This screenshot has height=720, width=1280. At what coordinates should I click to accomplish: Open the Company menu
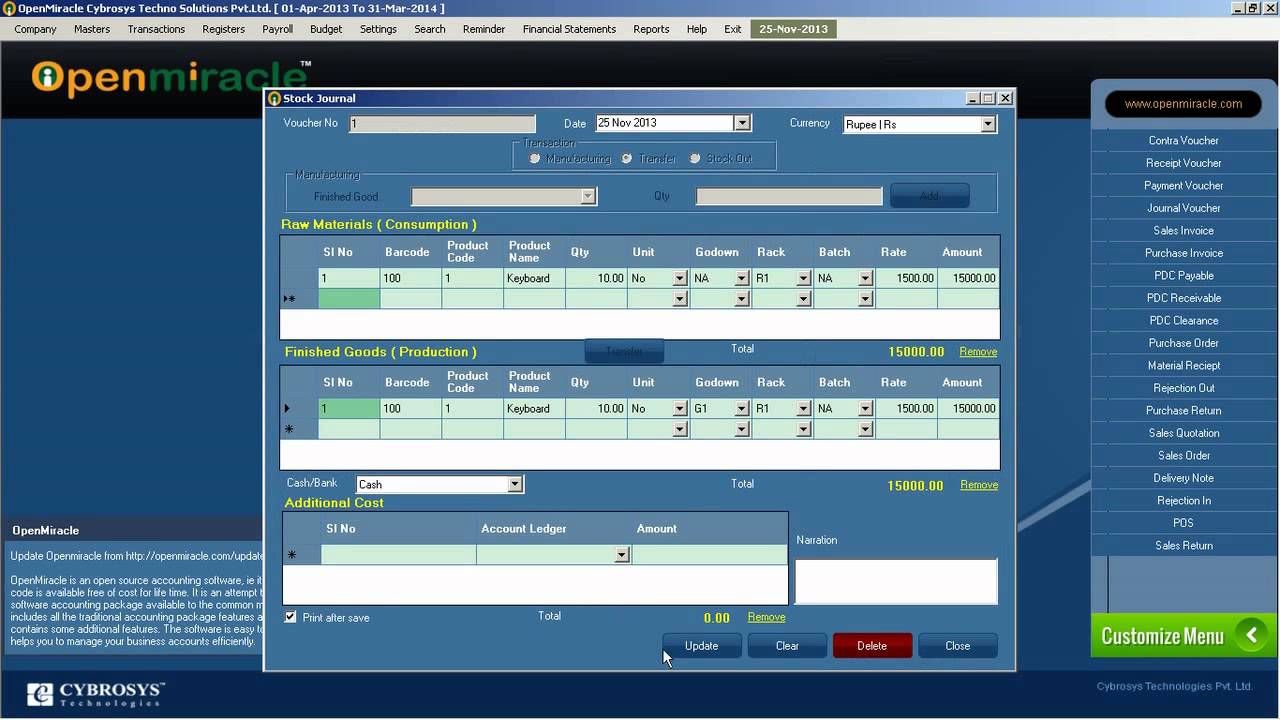[x=35, y=29]
